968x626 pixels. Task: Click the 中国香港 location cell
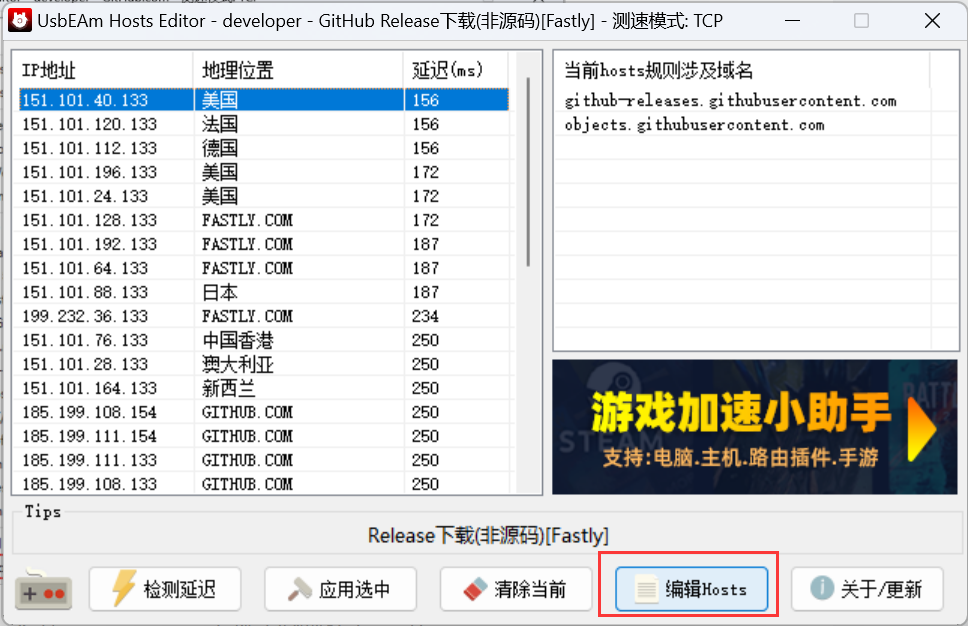coord(238,340)
